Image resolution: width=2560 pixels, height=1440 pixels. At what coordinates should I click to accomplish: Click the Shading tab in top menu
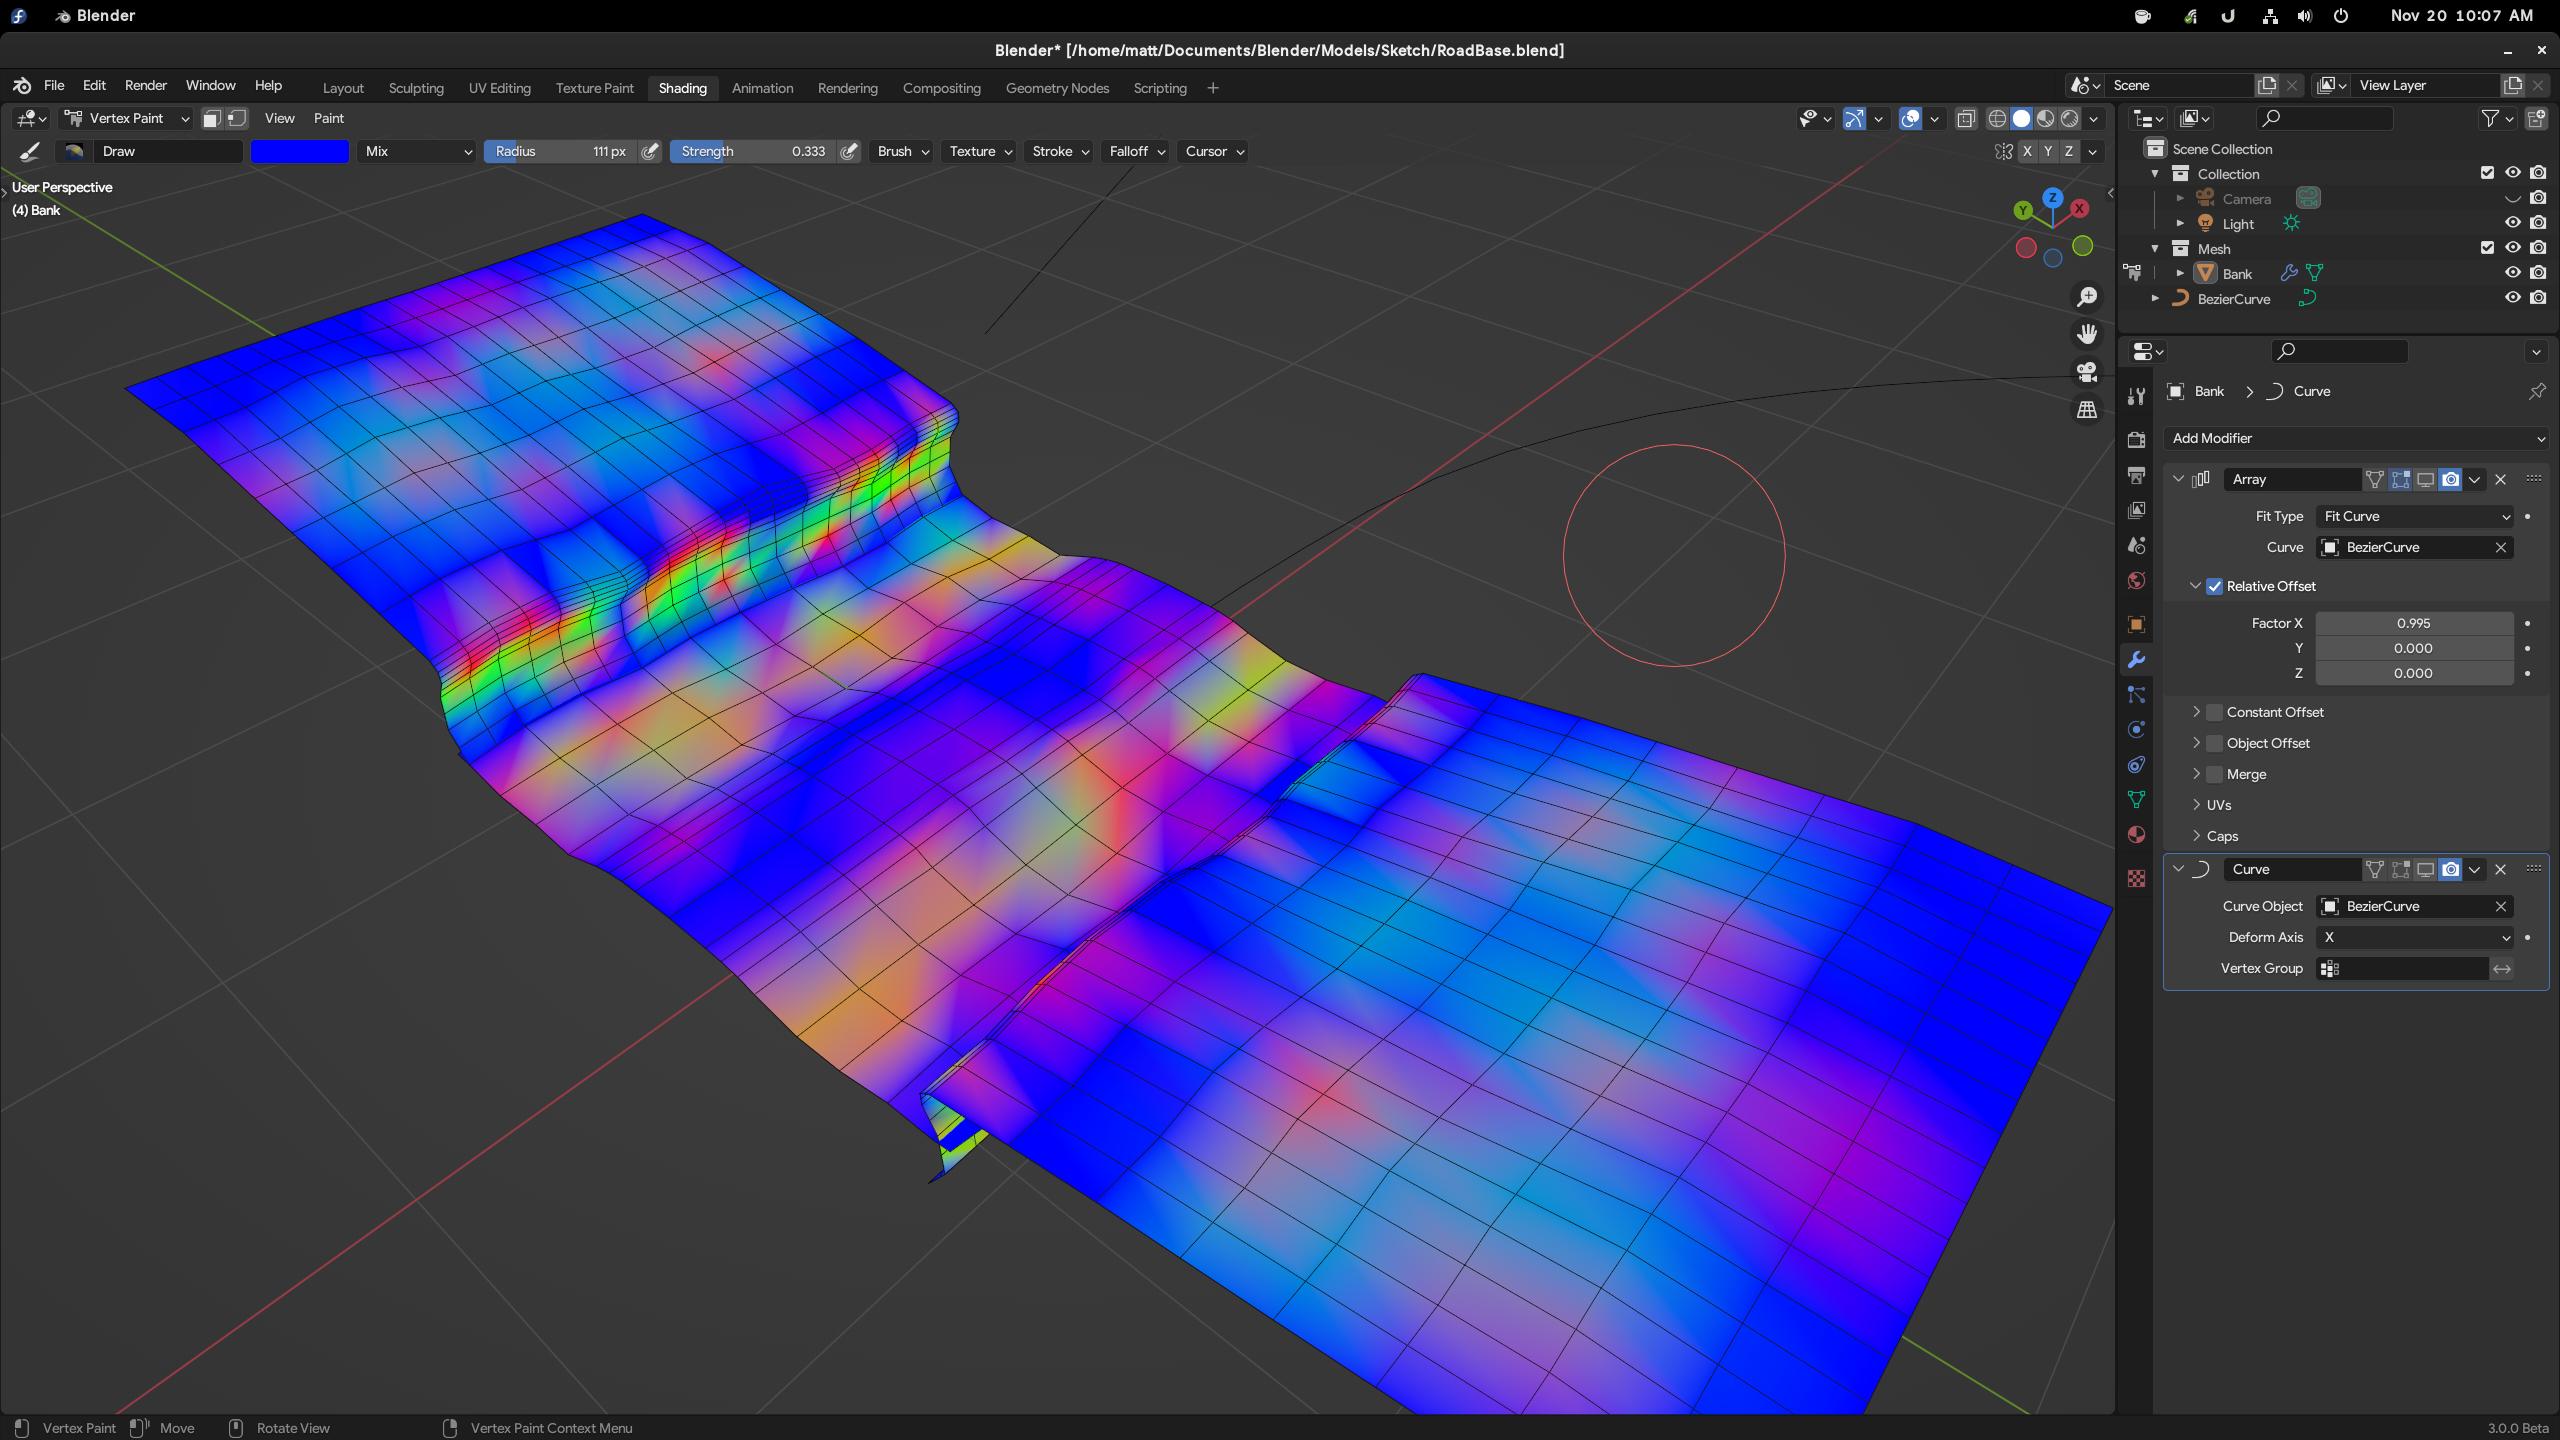[680, 88]
